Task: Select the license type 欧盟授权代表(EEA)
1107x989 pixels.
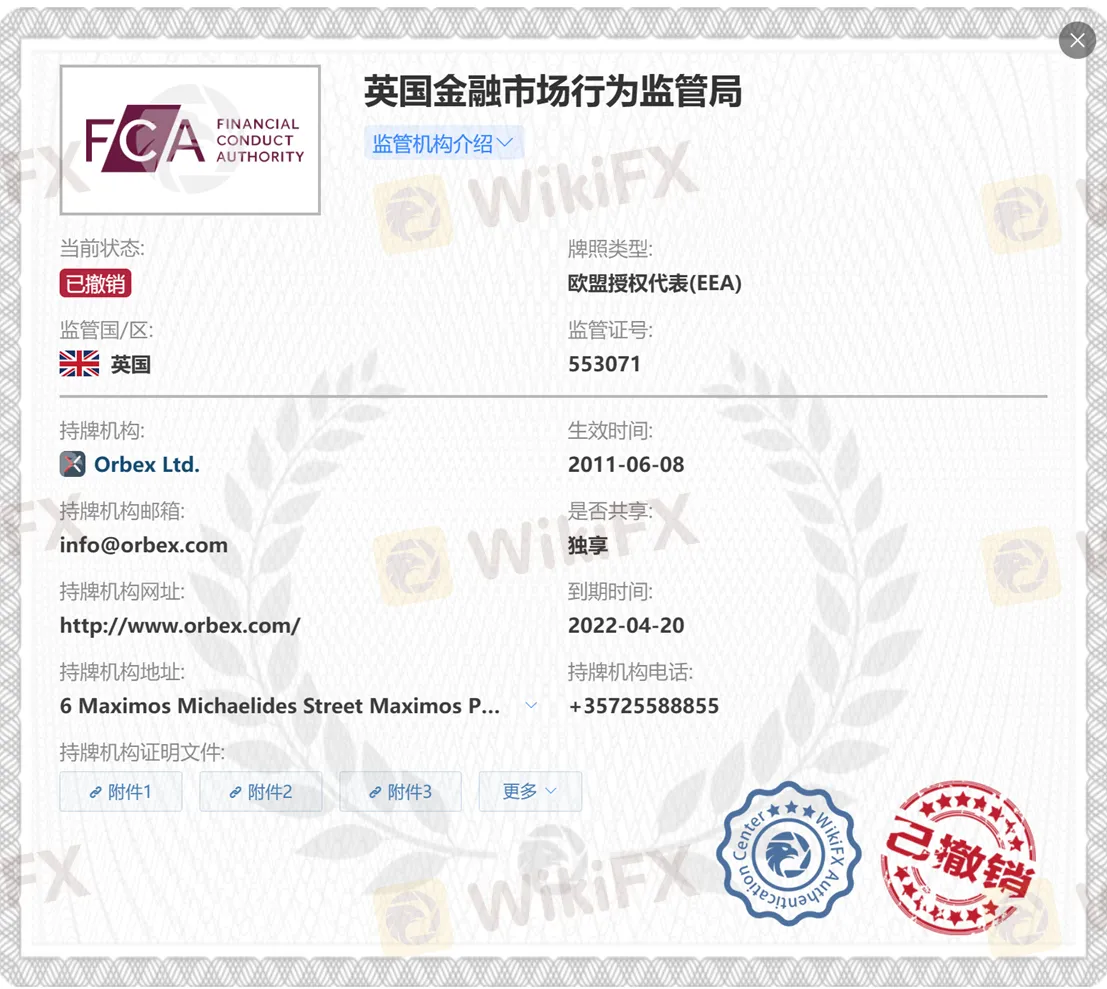Action: (x=654, y=284)
